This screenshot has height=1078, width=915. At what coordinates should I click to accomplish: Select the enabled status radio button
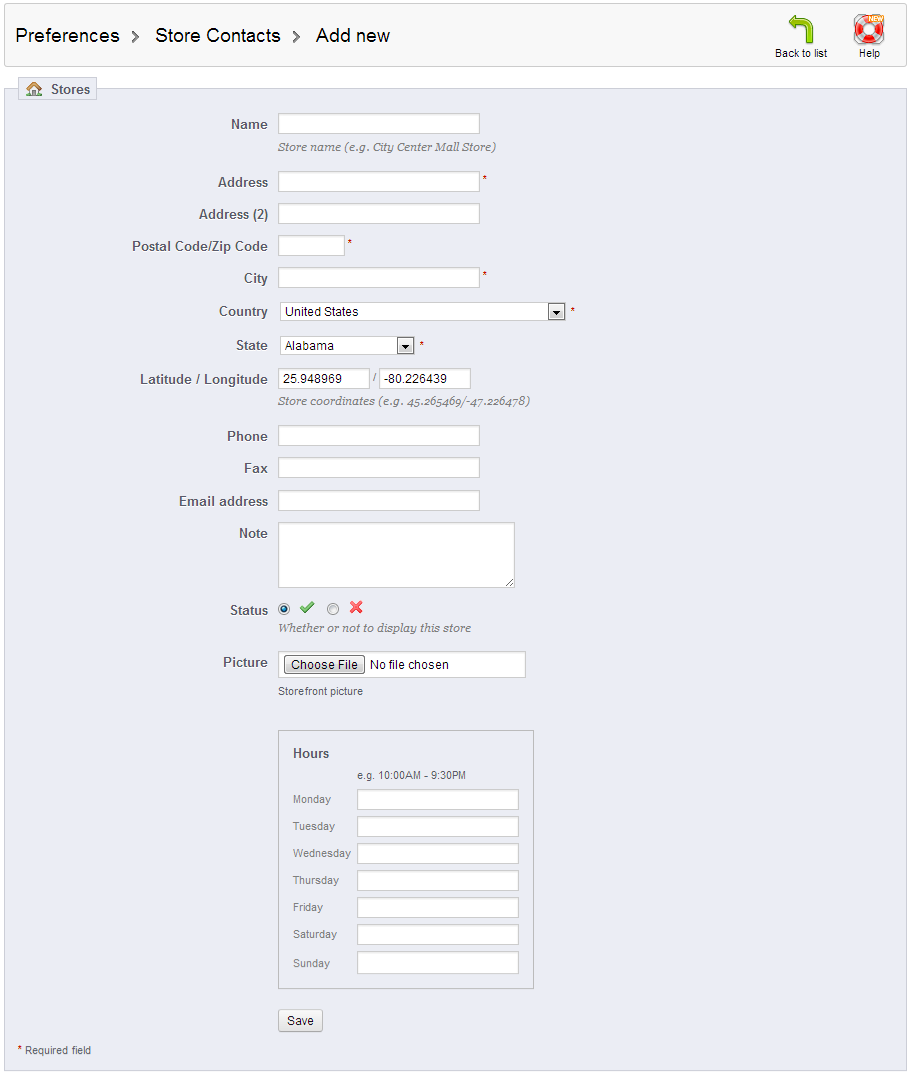(285, 609)
